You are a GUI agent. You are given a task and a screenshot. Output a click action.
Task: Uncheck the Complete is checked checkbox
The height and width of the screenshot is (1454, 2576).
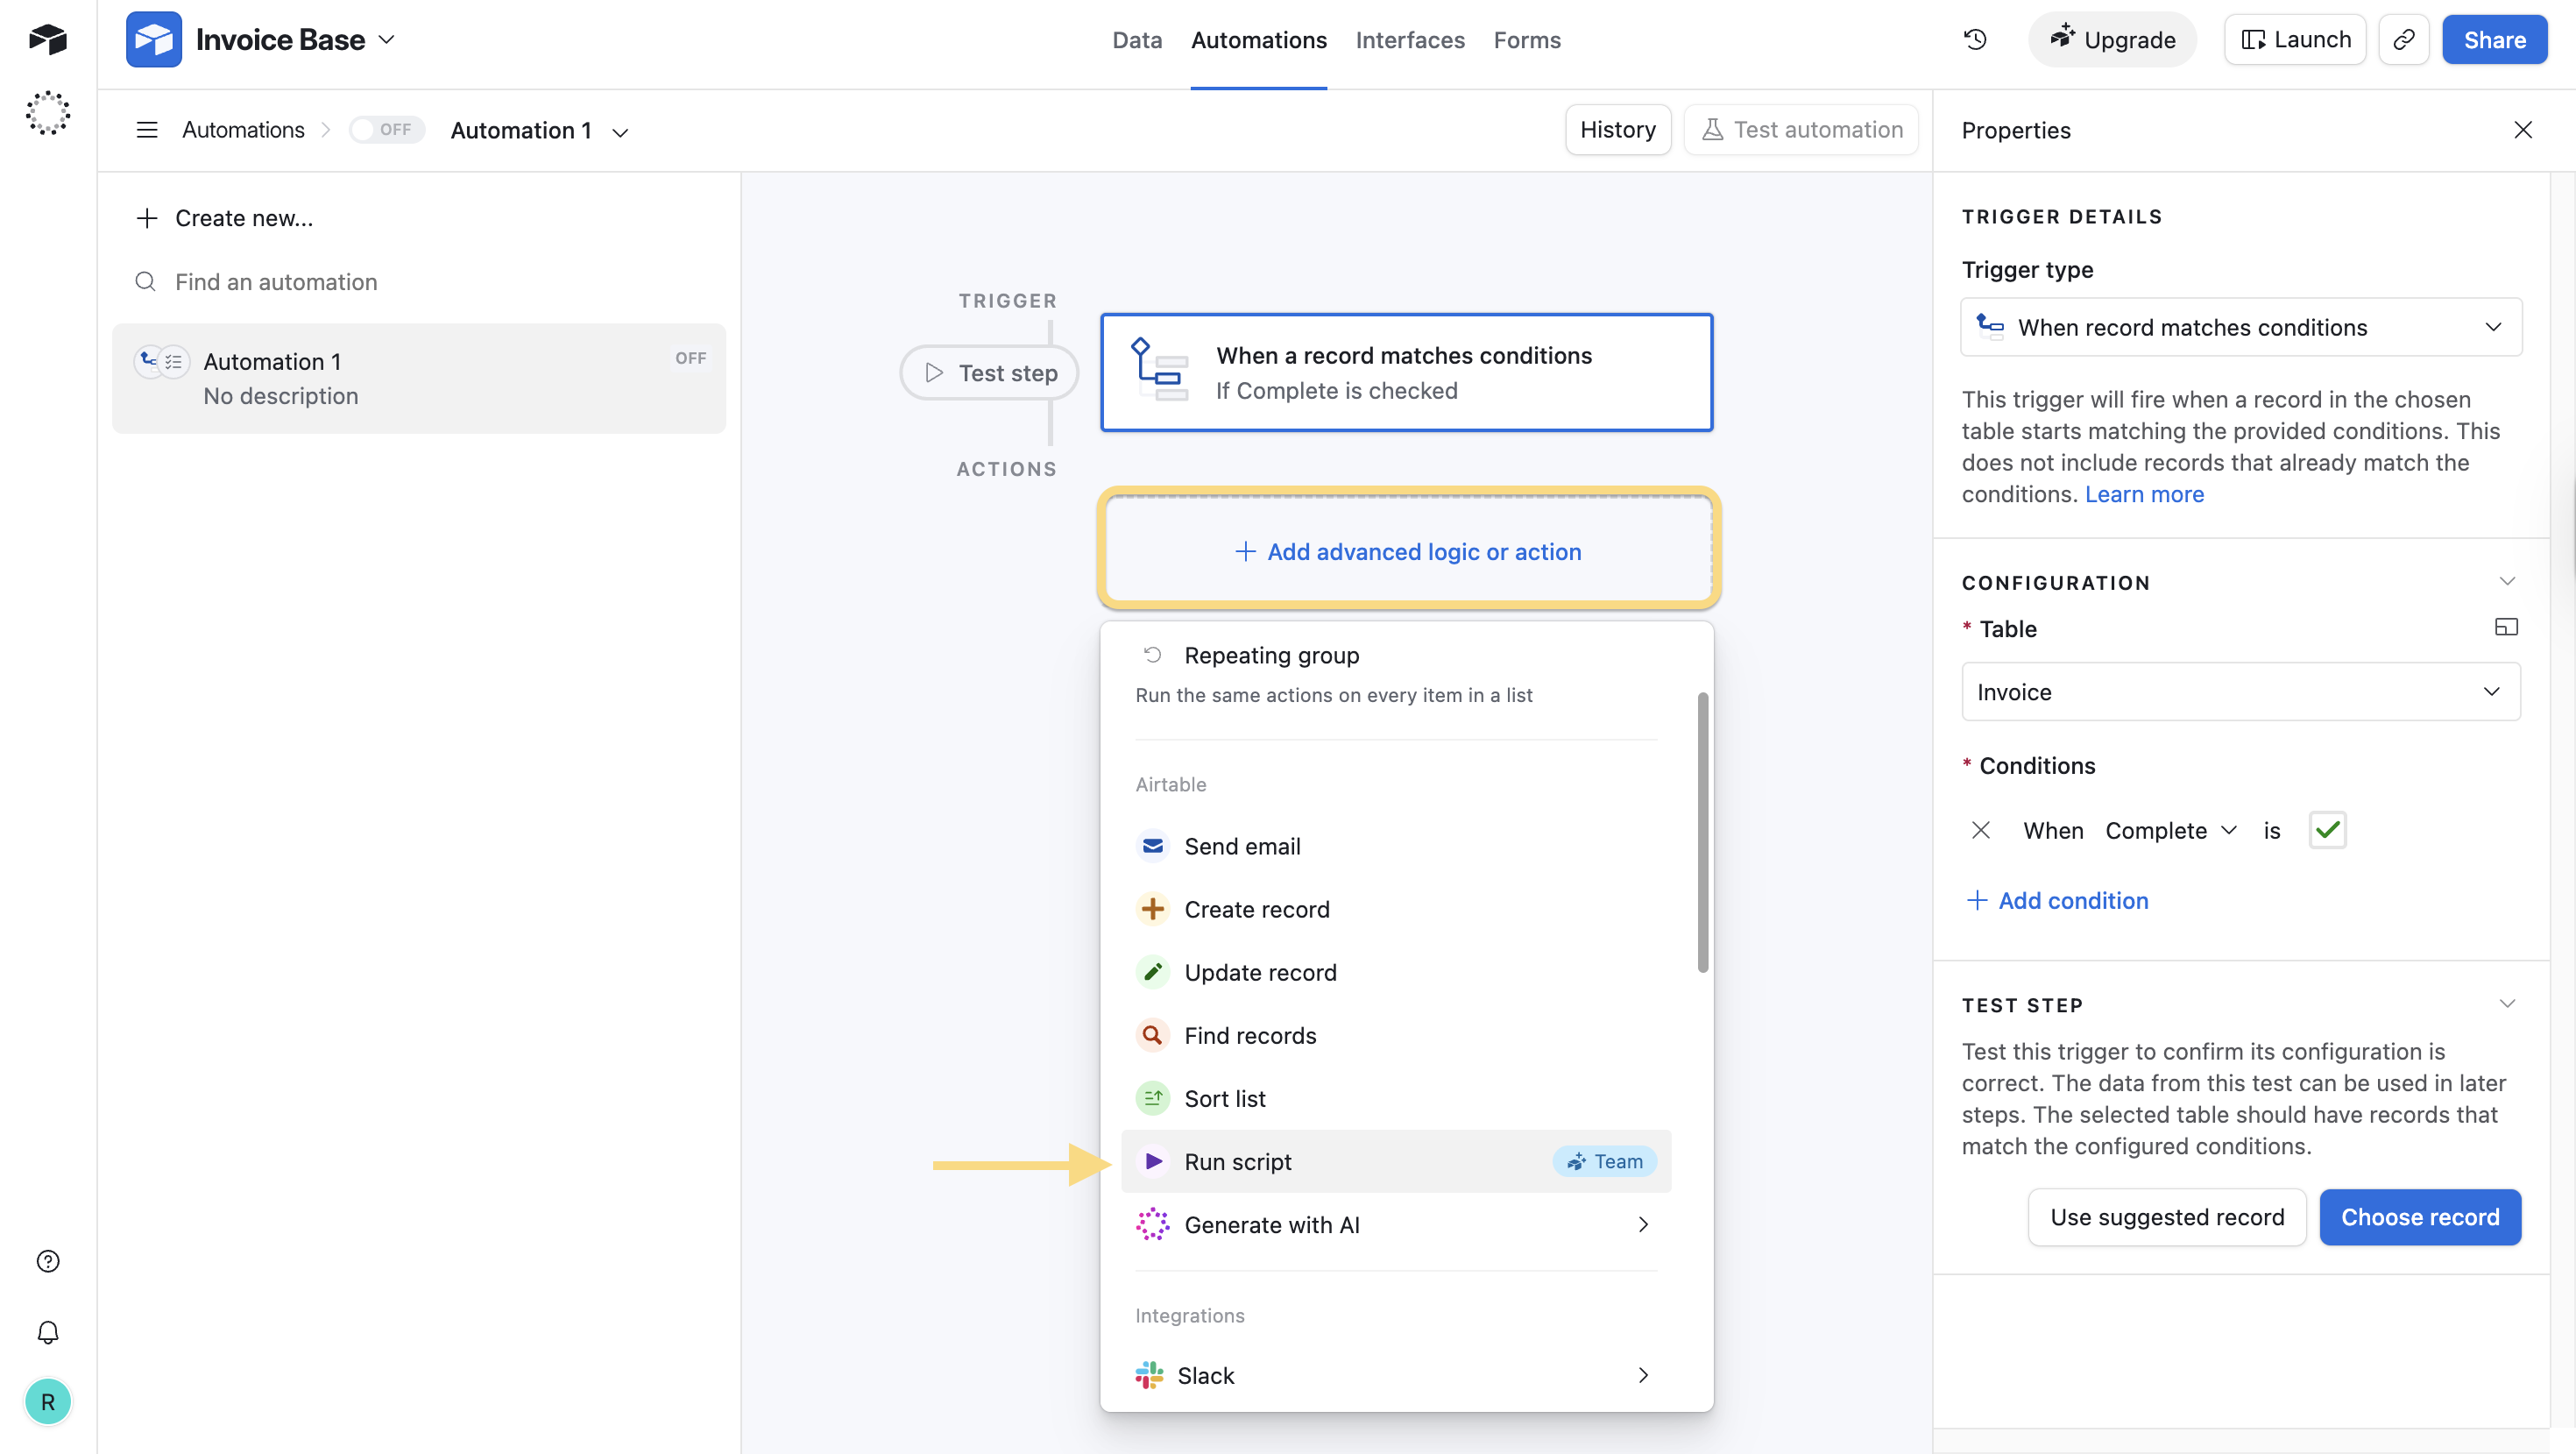2327,830
